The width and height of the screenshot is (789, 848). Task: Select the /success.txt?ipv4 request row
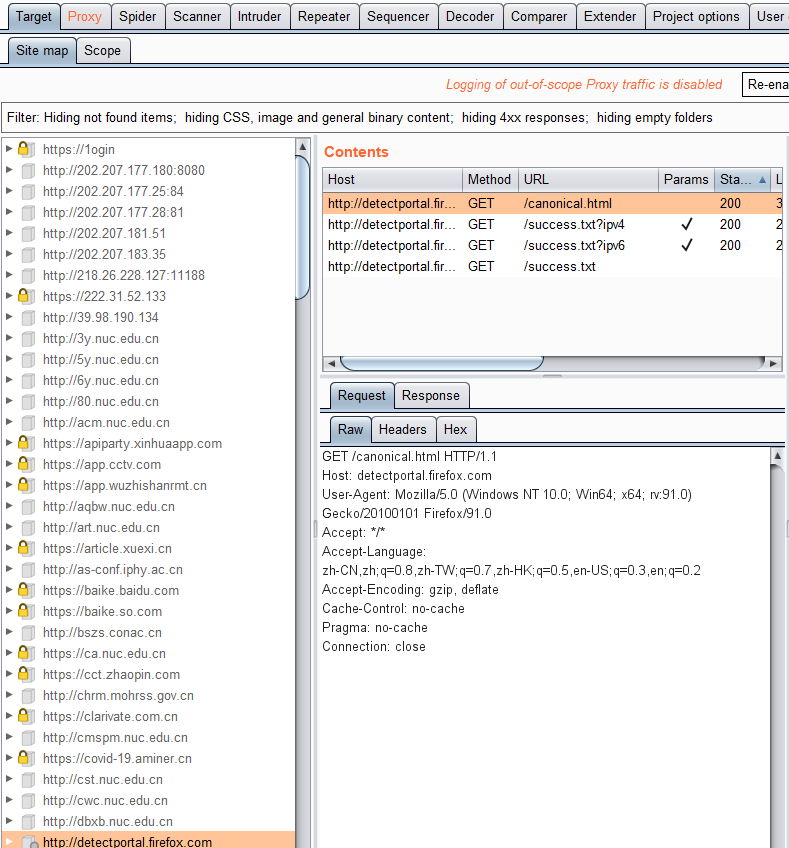click(x=552, y=224)
